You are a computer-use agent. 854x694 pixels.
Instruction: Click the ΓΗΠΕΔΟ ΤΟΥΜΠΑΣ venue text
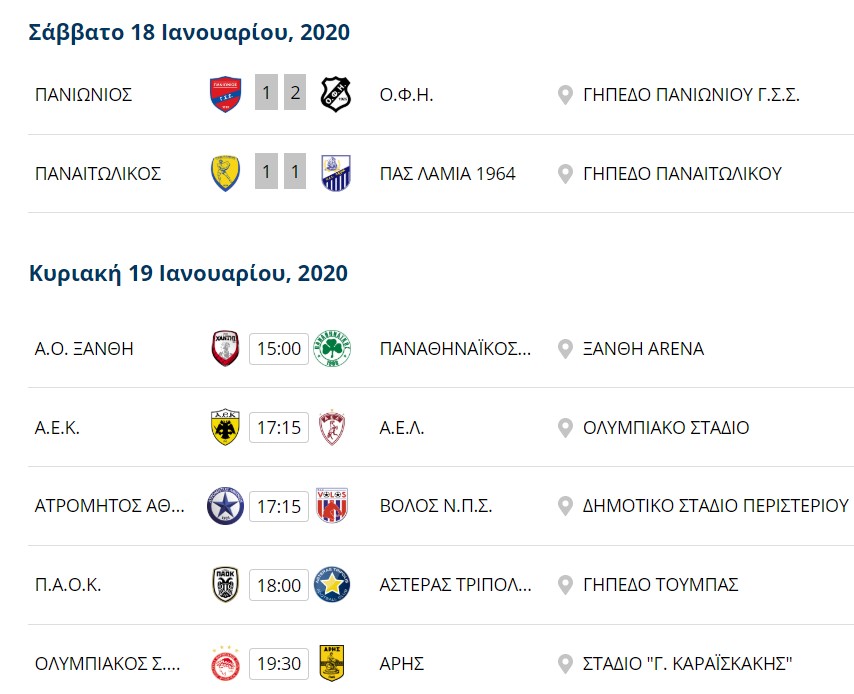(661, 585)
